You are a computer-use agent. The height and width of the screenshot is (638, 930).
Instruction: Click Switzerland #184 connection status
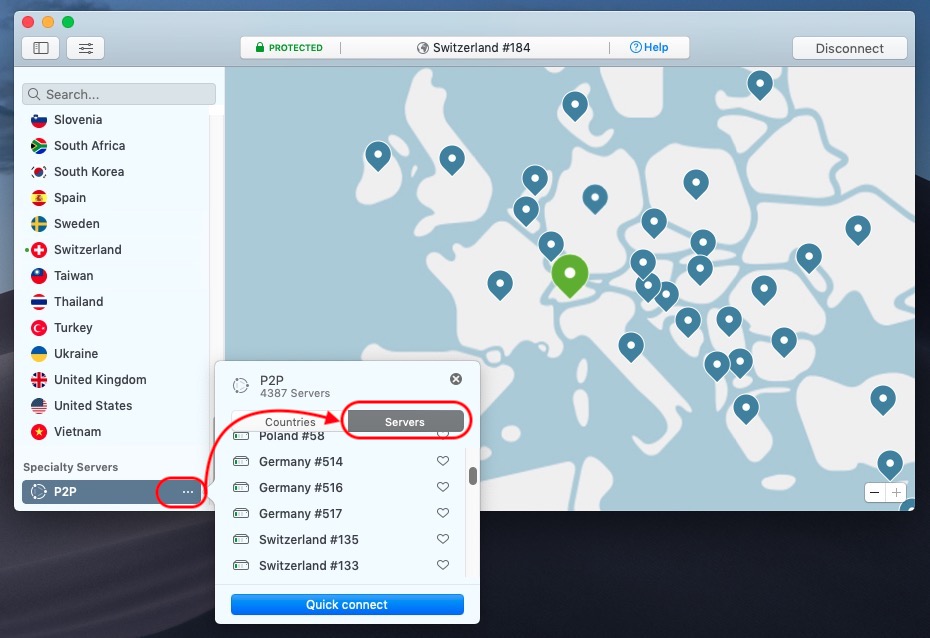coord(473,48)
